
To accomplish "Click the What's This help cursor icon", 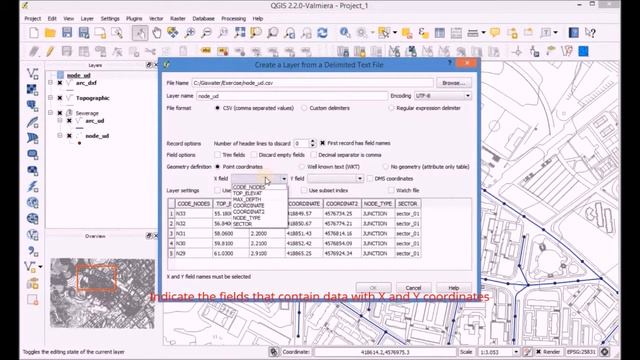I will (x=590, y=33).
